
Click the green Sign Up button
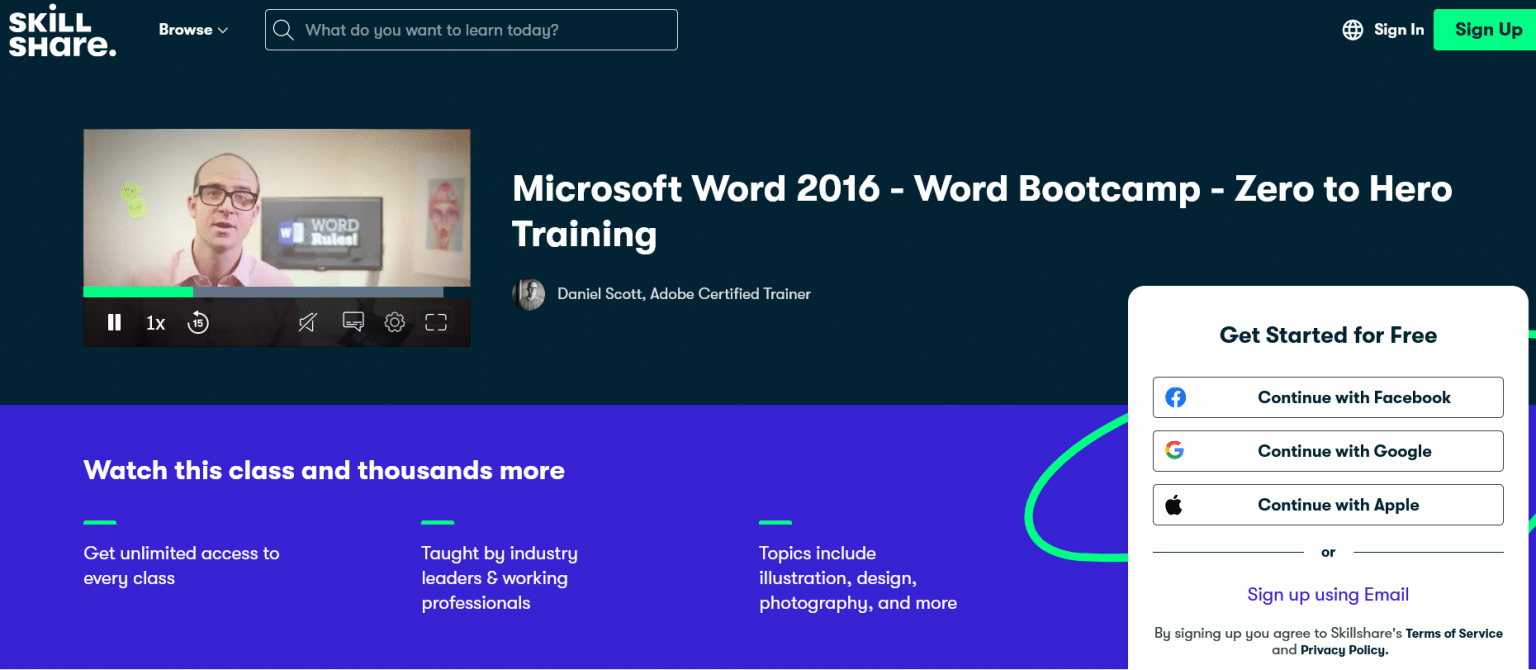pyautogui.click(x=1485, y=30)
